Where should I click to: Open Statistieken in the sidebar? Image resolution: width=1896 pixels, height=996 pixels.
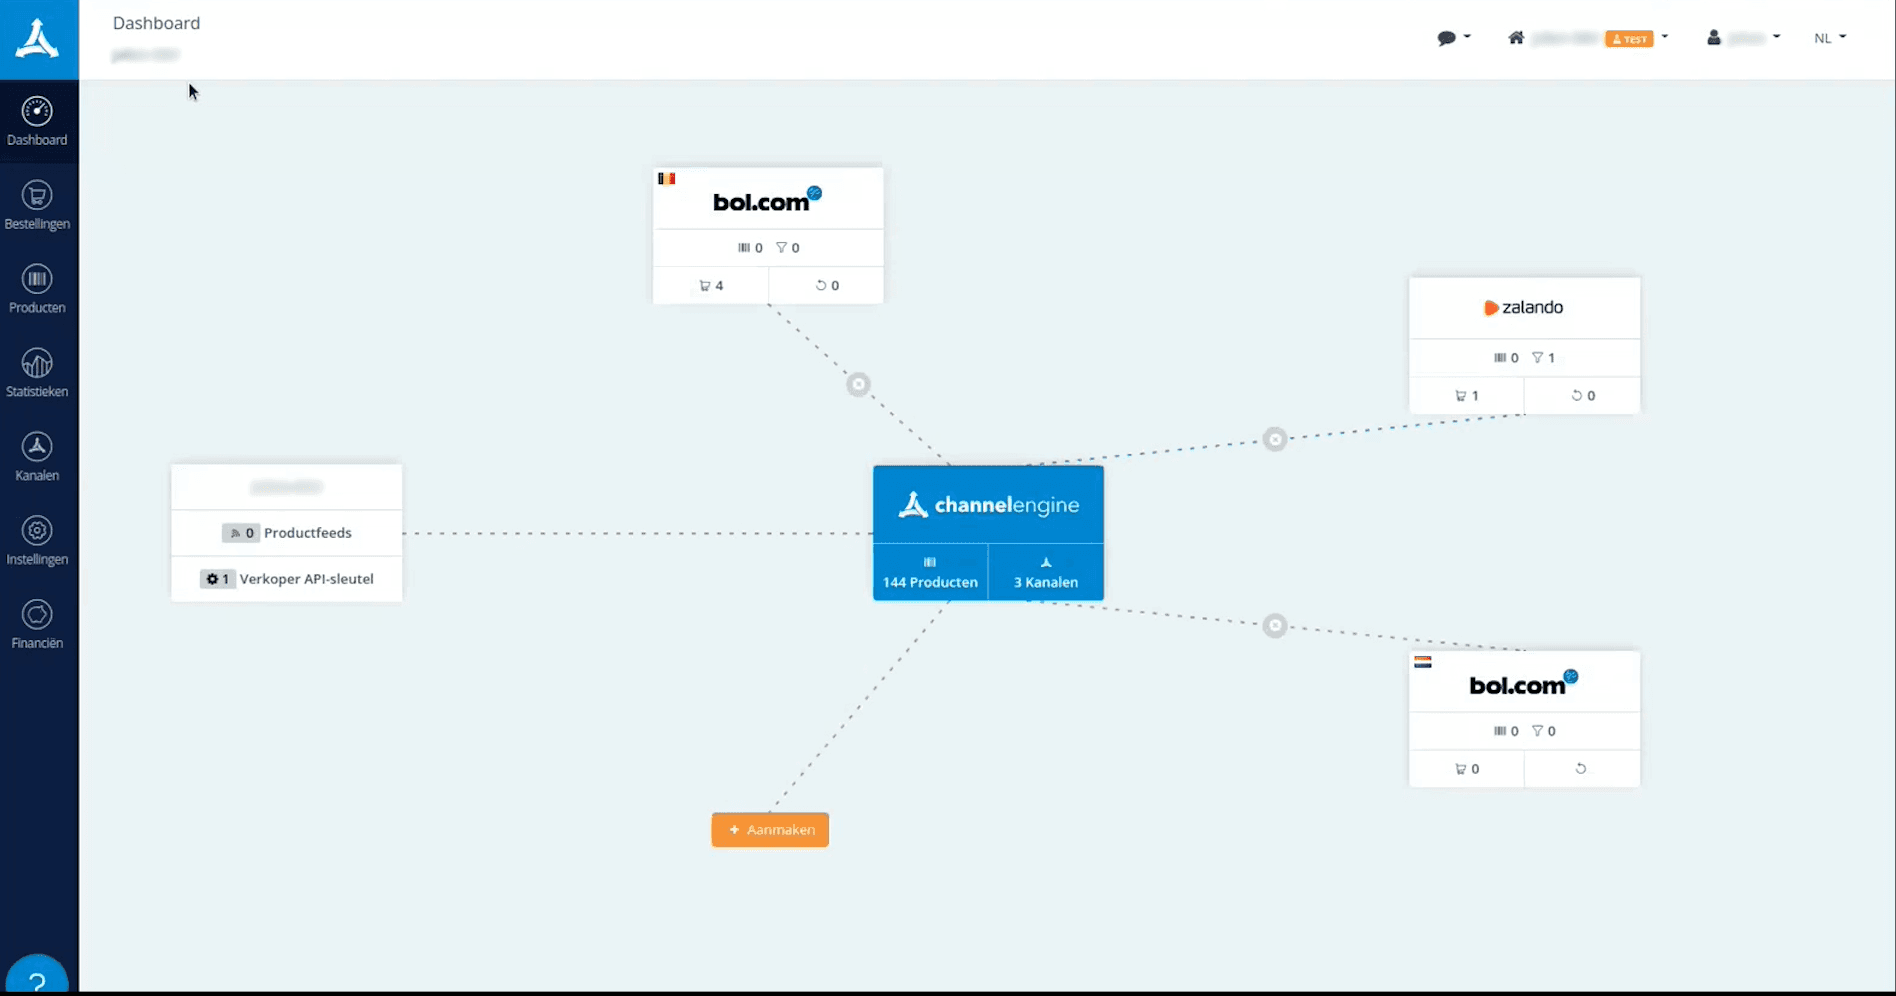pyautogui.click(x=37, y=373)
